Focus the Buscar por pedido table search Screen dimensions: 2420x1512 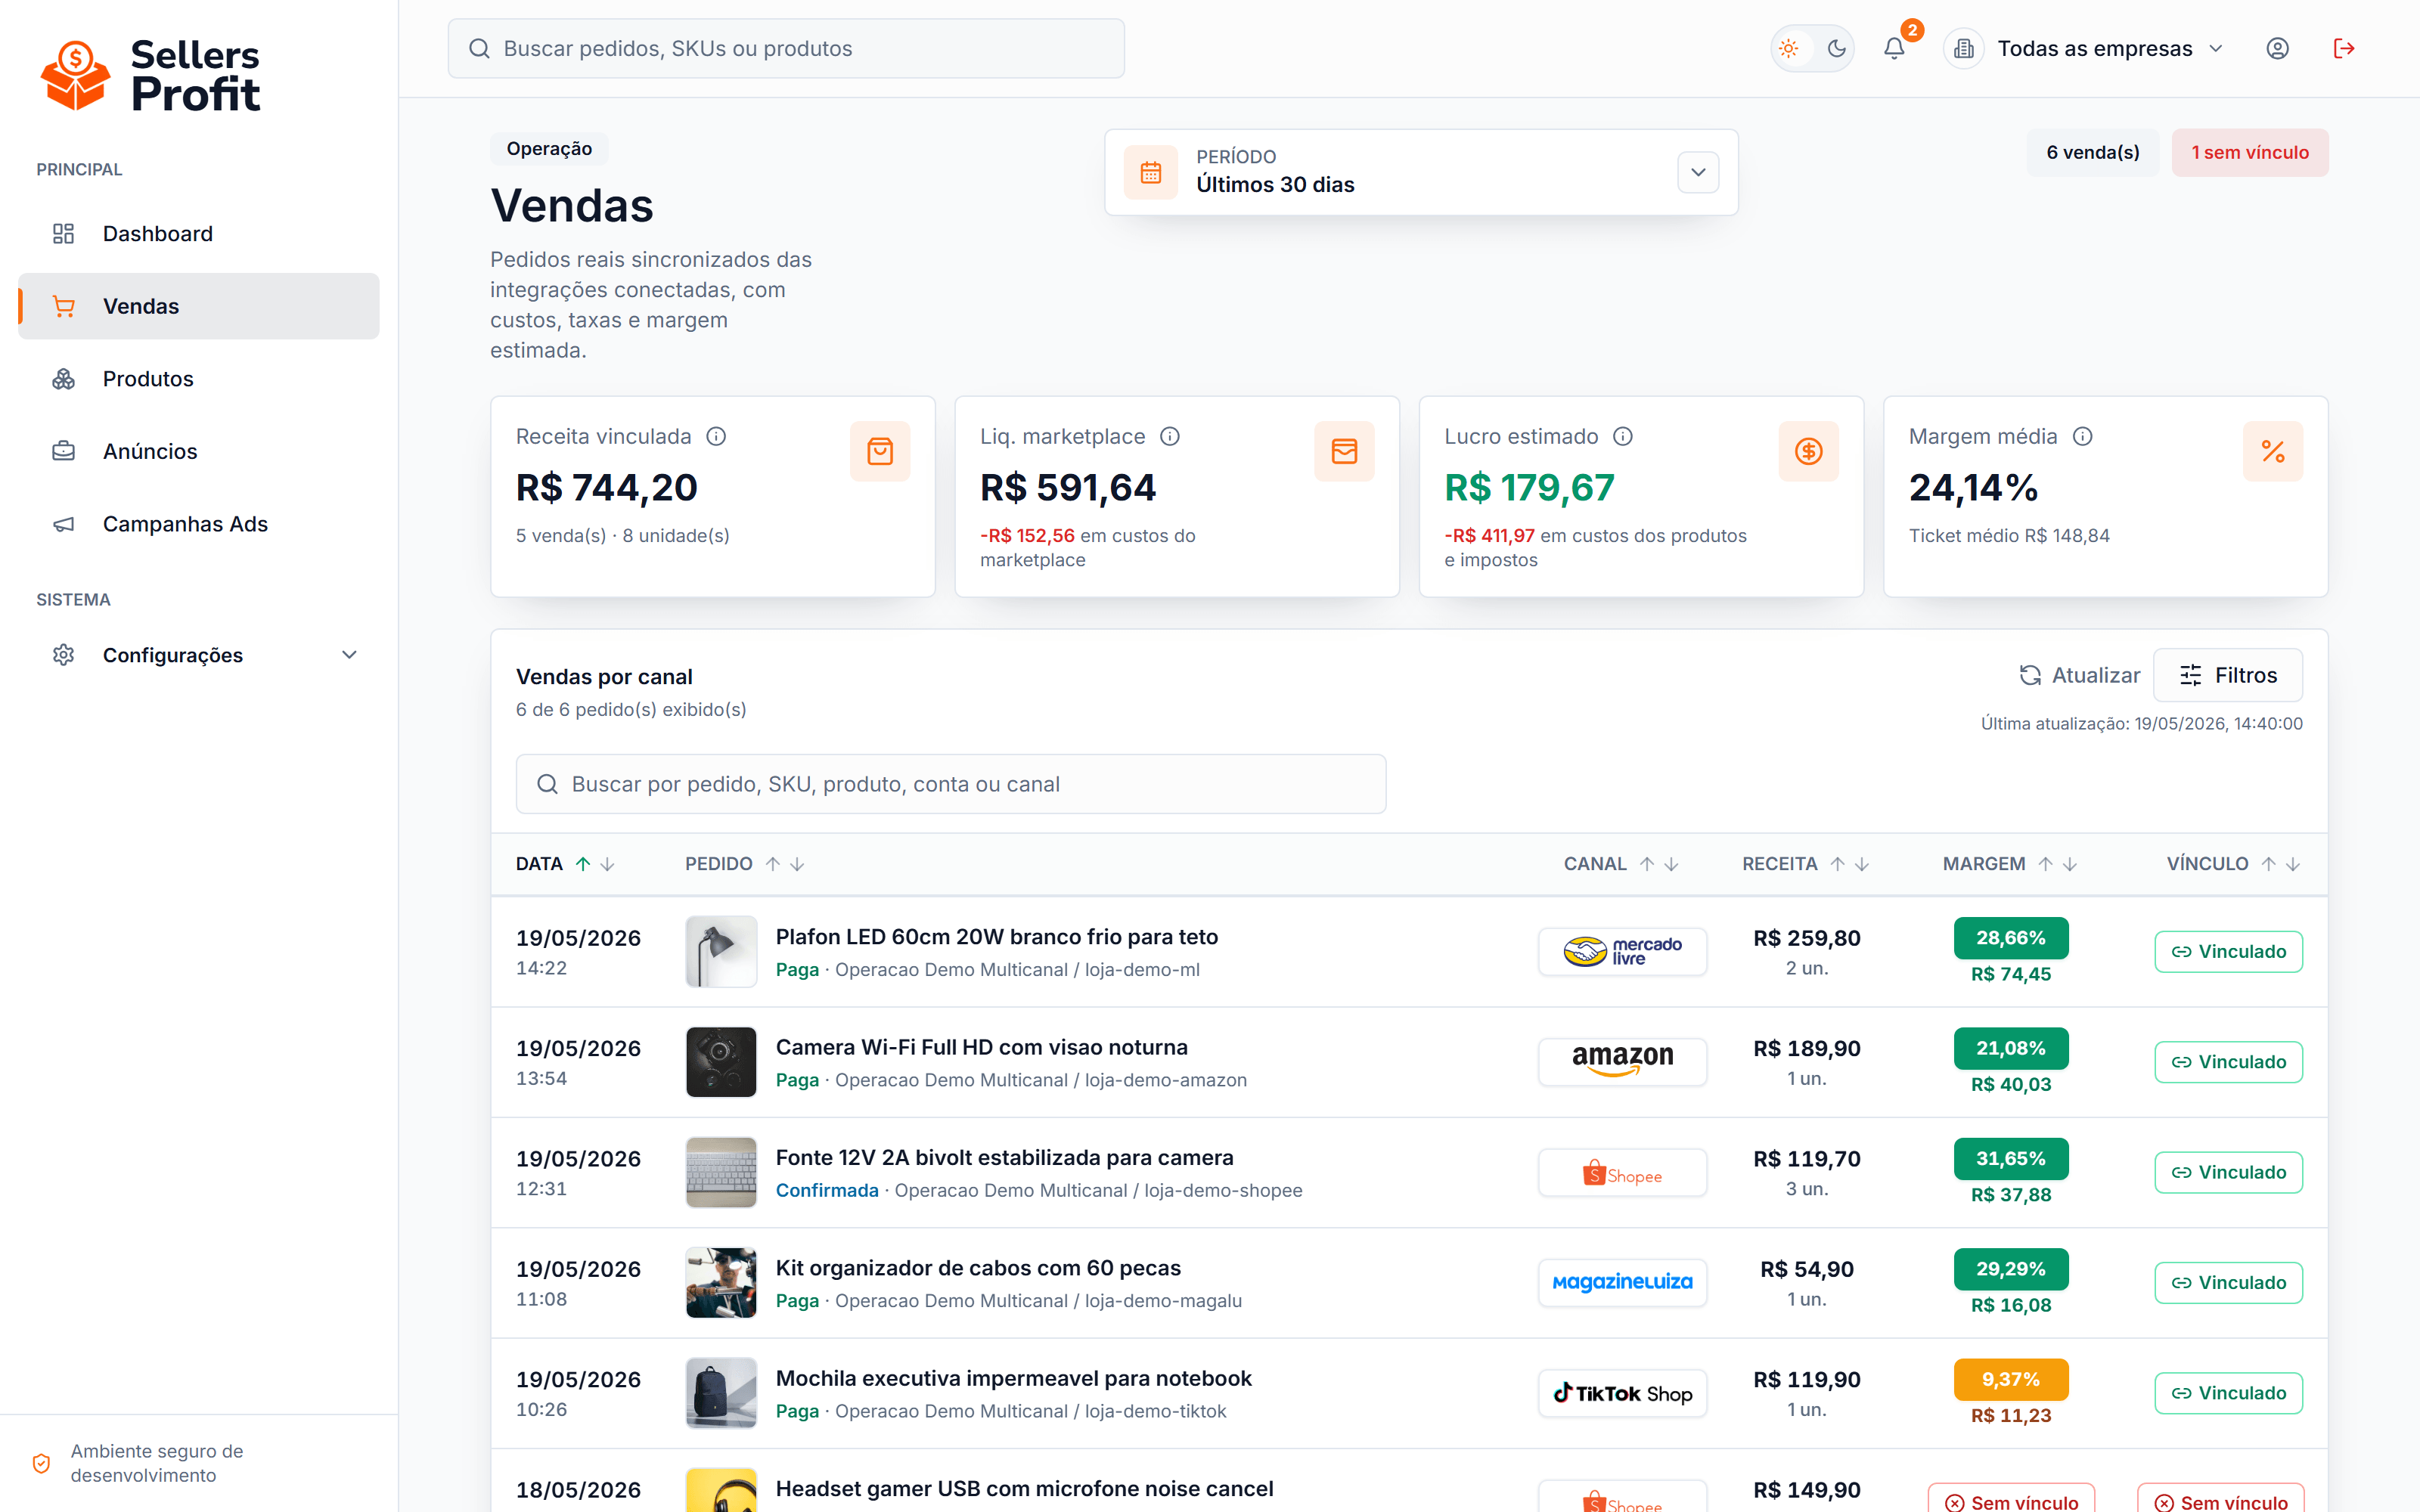point(951,784)
